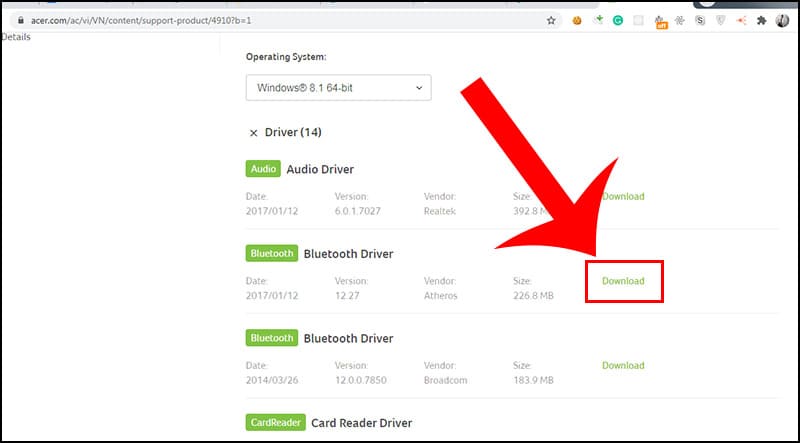This screenshot has height=443, width=800.
Task: Click the size '226.8 MB'
Action: tap(533, 296)
